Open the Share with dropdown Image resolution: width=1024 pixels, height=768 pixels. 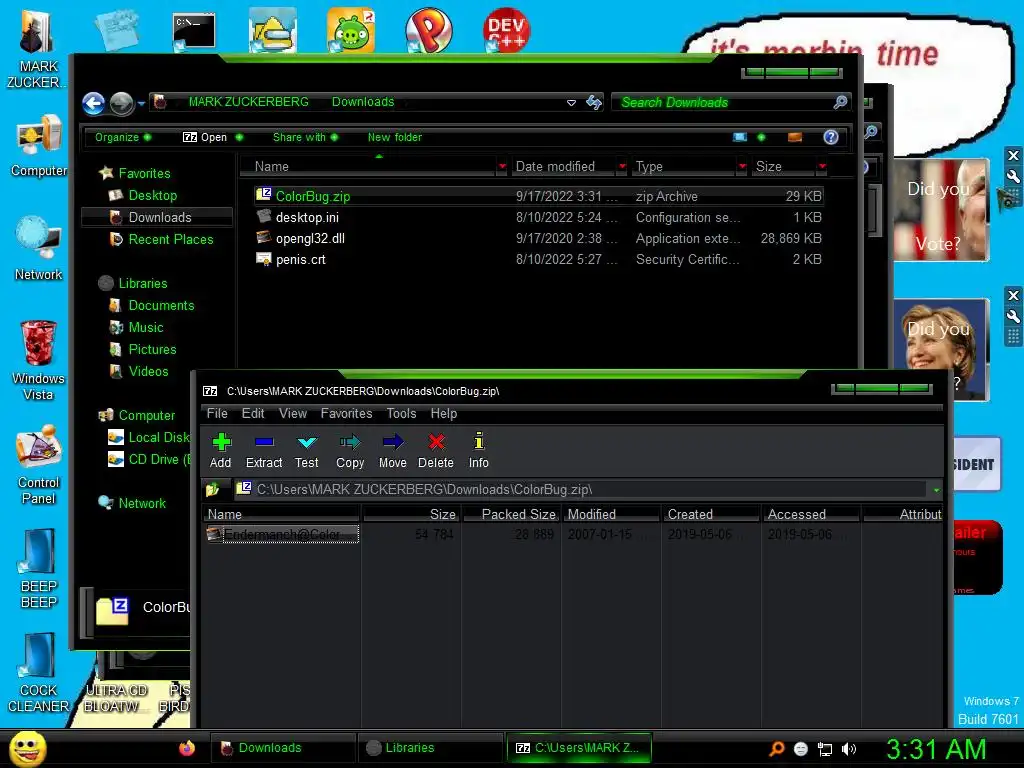point(306,137)
